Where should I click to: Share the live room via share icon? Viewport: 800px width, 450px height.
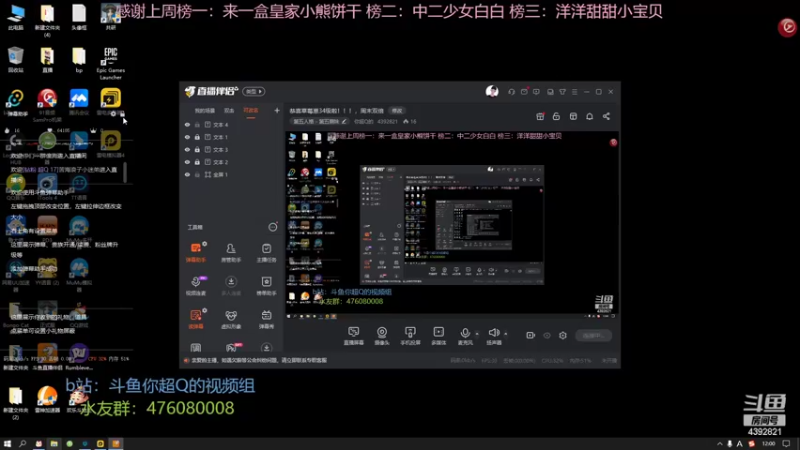606,116
